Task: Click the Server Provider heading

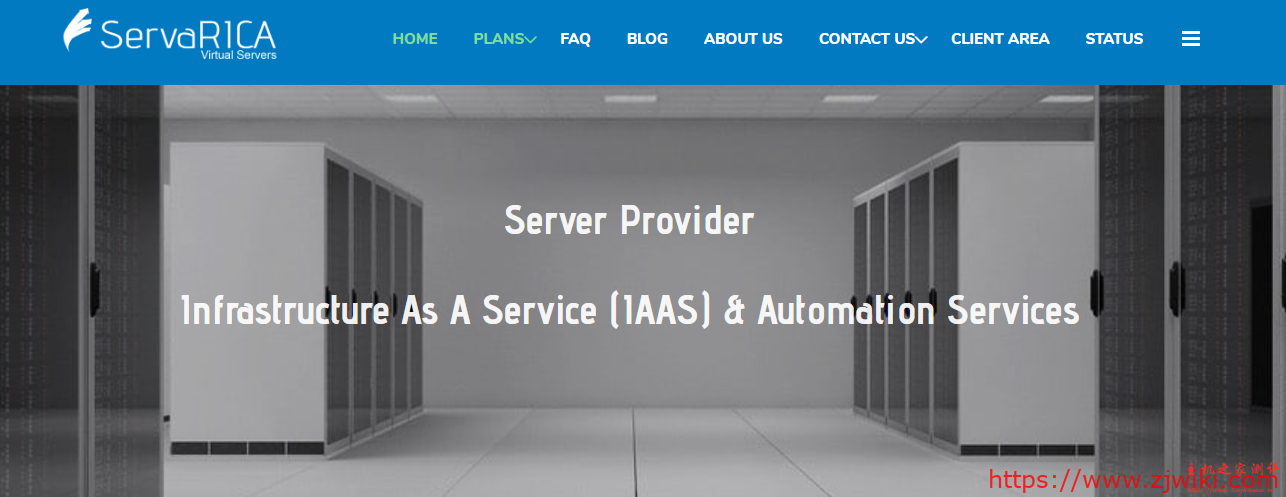Action: (629, 220)
